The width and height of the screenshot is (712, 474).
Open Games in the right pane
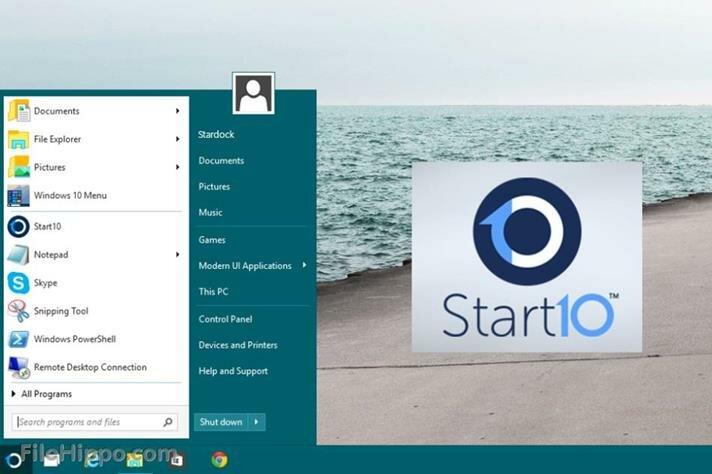pos(212,240)
